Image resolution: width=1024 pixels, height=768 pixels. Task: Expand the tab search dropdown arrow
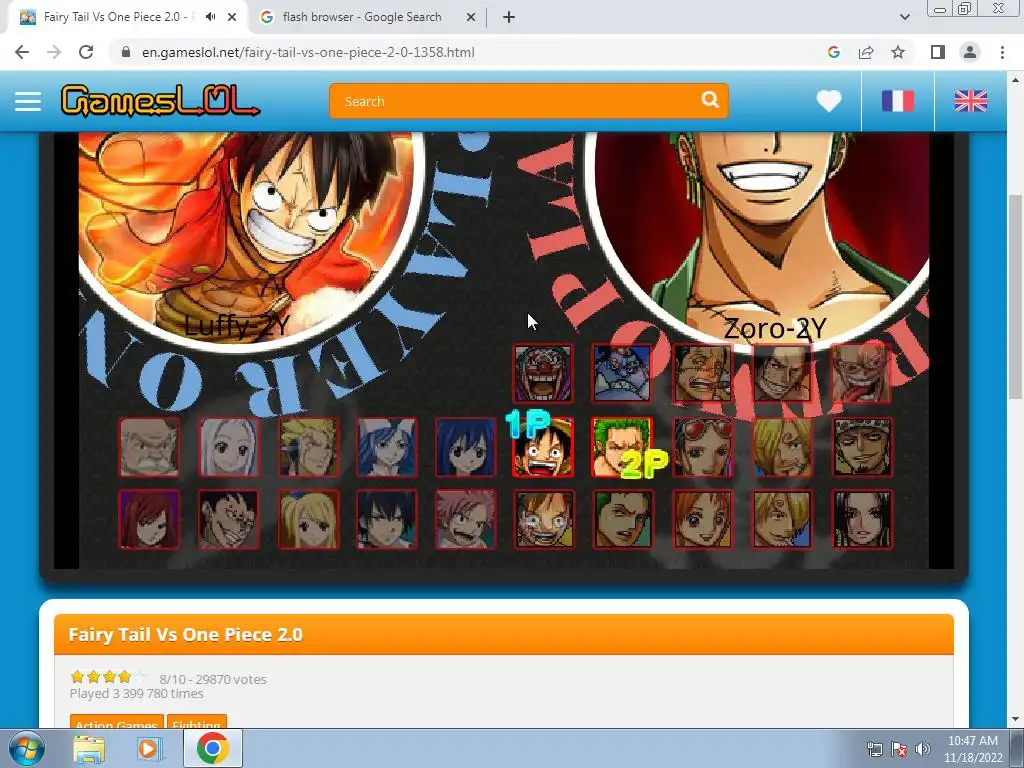[x=904, y=18]
